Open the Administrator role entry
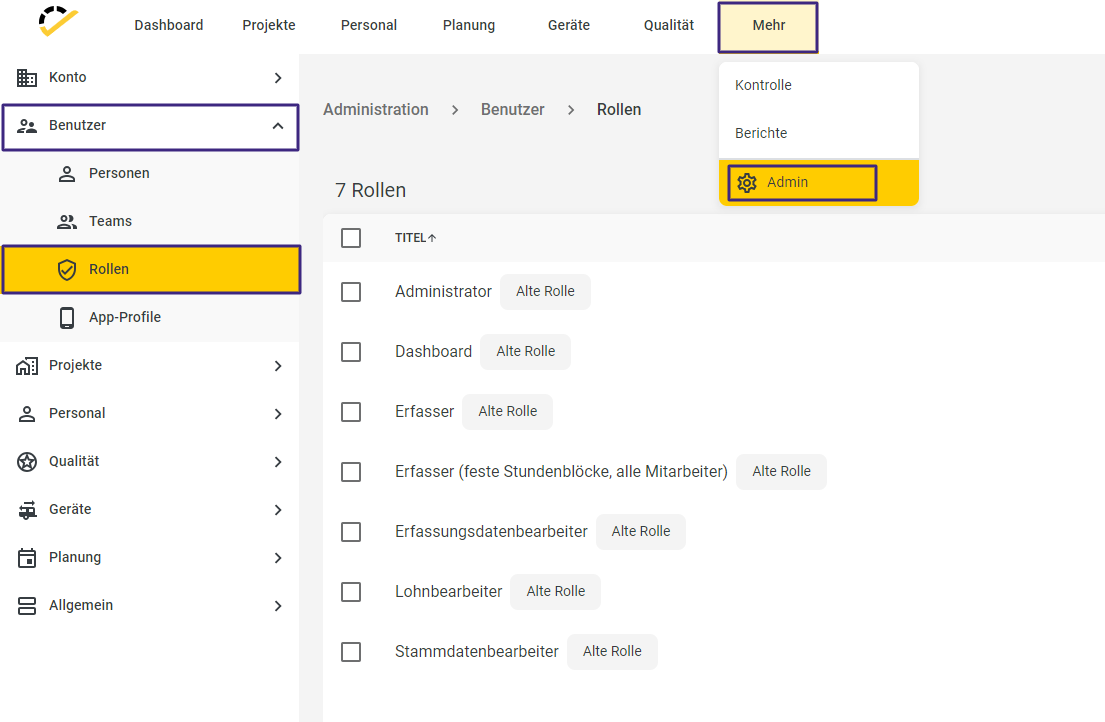Screen dimensions: 1105x722 pos(443,292)
